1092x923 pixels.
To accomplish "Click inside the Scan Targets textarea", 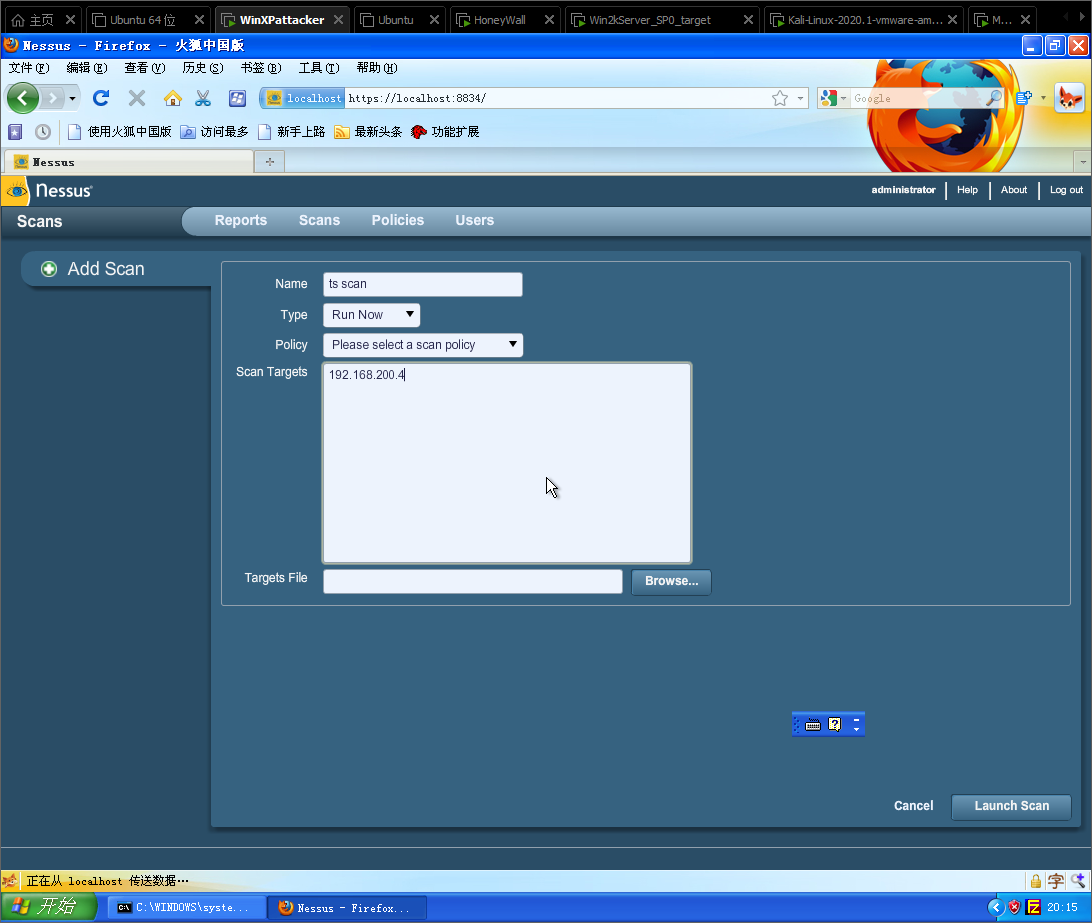I will [x=507, y=463].
